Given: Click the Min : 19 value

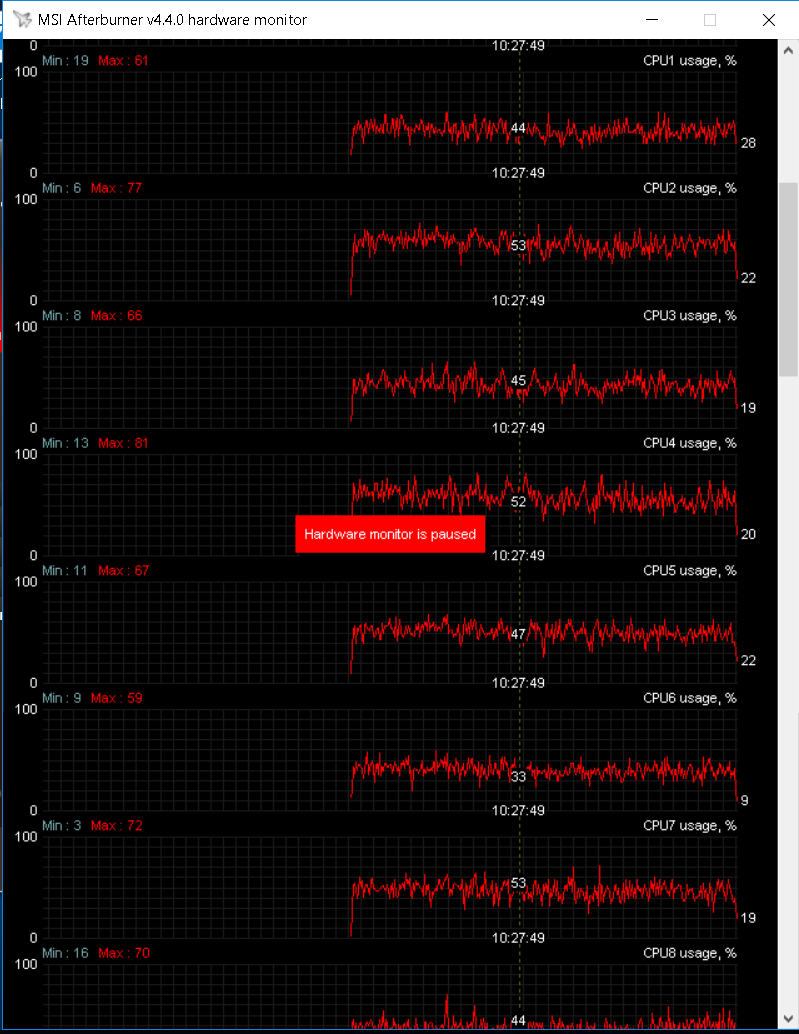Looking at the screenshot, I should pos(65,61).
